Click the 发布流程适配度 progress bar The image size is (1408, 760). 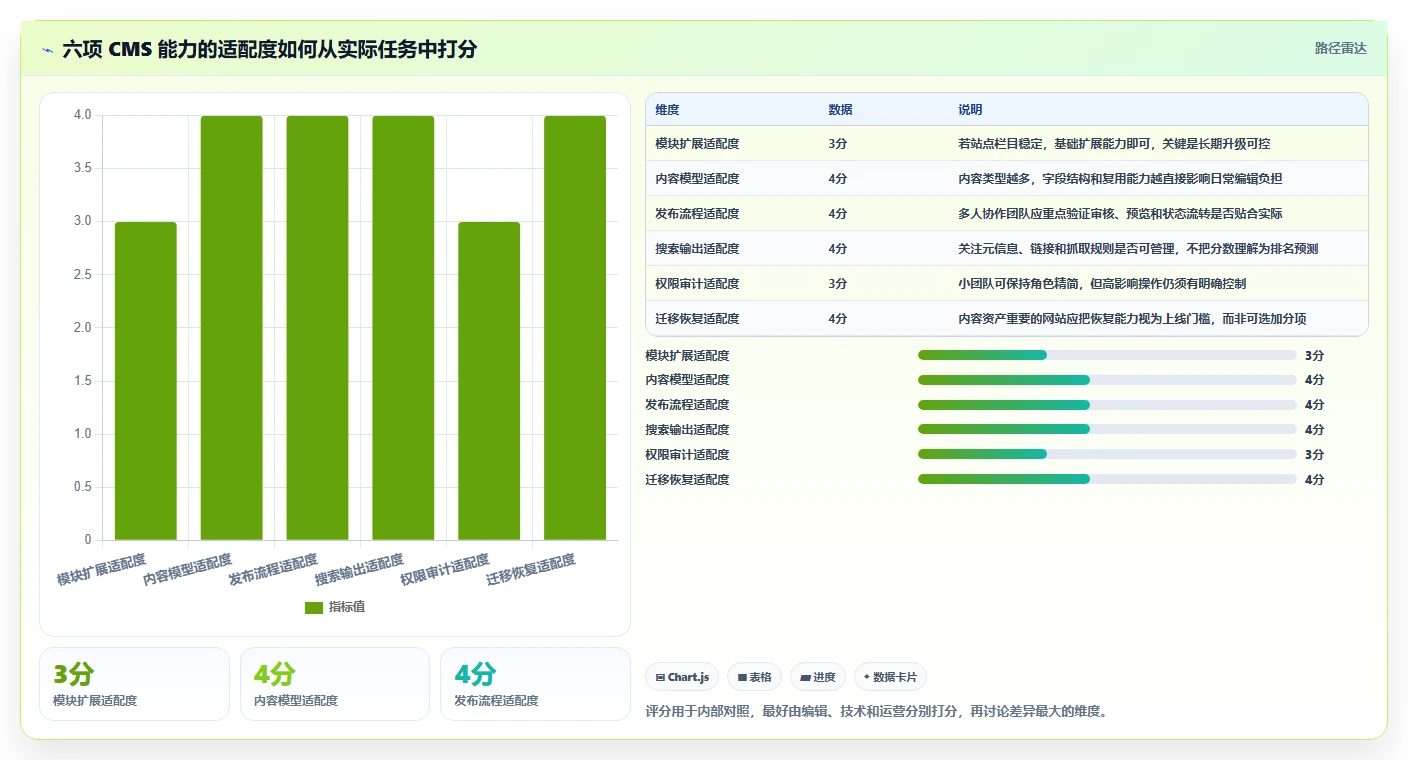point(1107,405)
